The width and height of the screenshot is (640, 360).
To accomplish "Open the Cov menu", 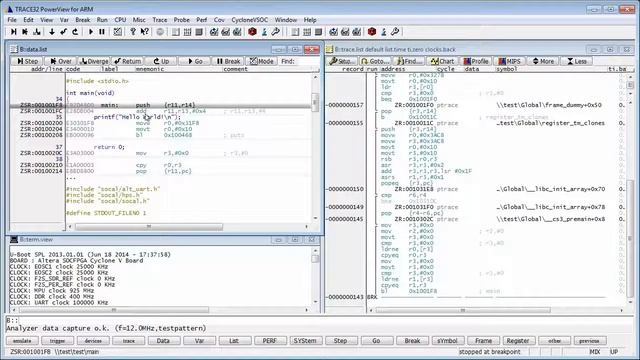I will (x=219, y=20).
